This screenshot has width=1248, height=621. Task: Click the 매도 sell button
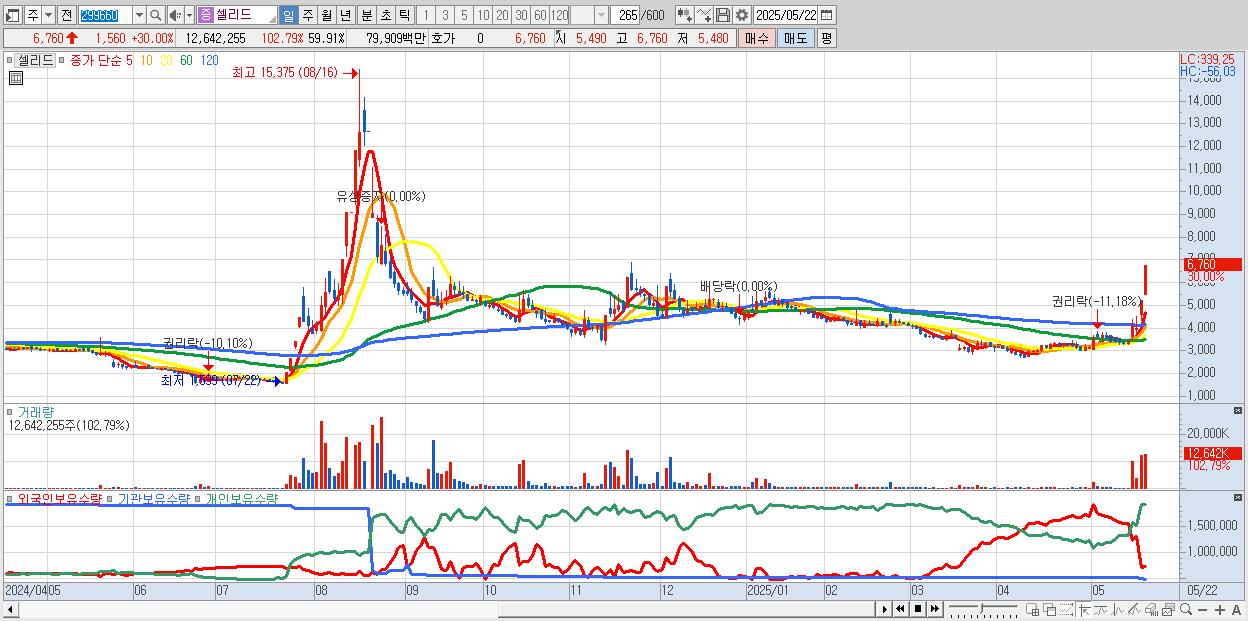[795, 38]
